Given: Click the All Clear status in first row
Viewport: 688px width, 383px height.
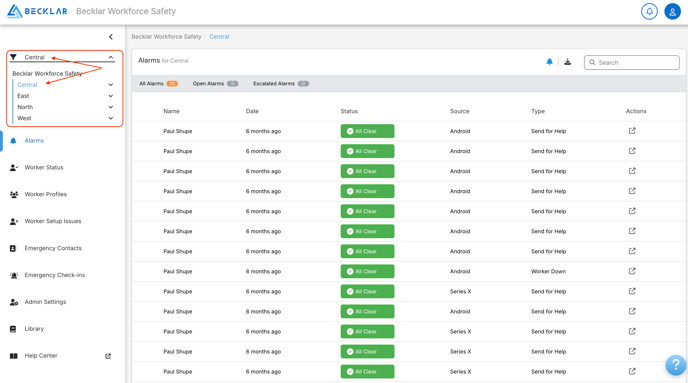Looking at the screenshot, I should tap(367, 131).
